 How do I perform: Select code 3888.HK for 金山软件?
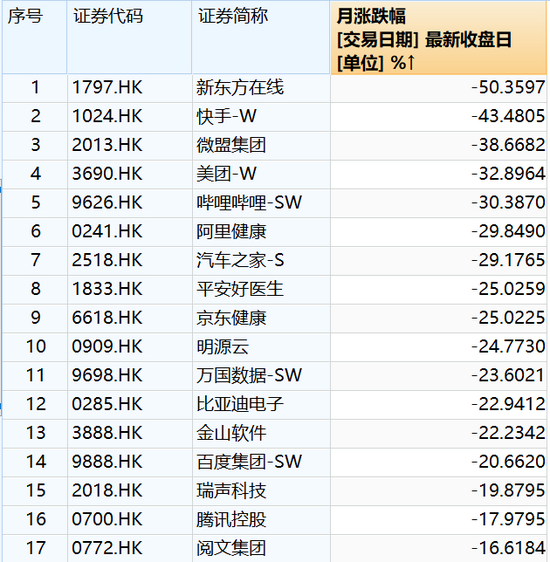(x=107, y=433)
